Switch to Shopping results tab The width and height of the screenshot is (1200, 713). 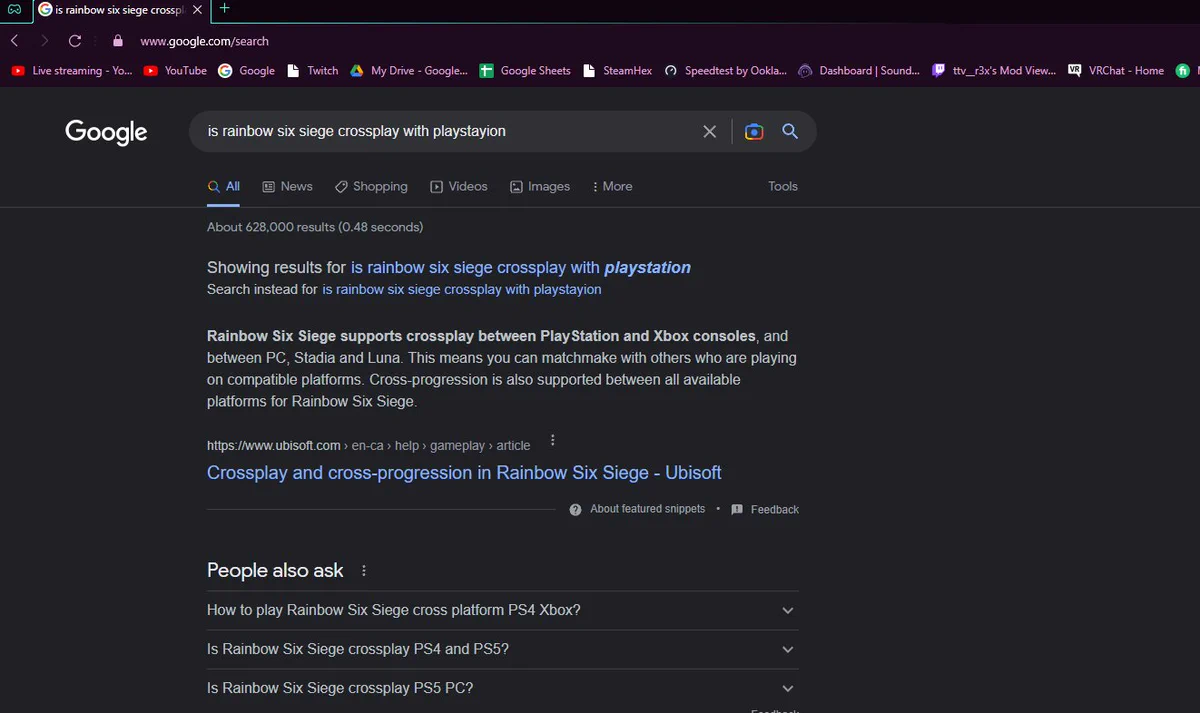click(371, 186)
